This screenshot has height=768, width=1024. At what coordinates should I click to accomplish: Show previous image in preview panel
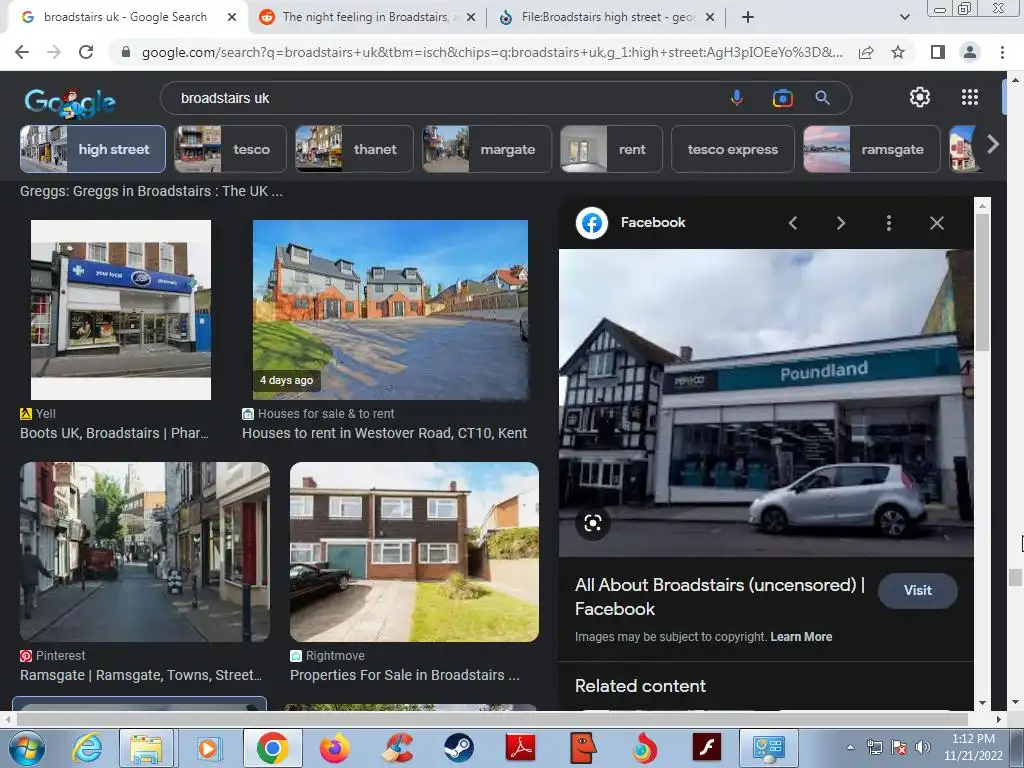pyautogui.click(x=793, y=223)
